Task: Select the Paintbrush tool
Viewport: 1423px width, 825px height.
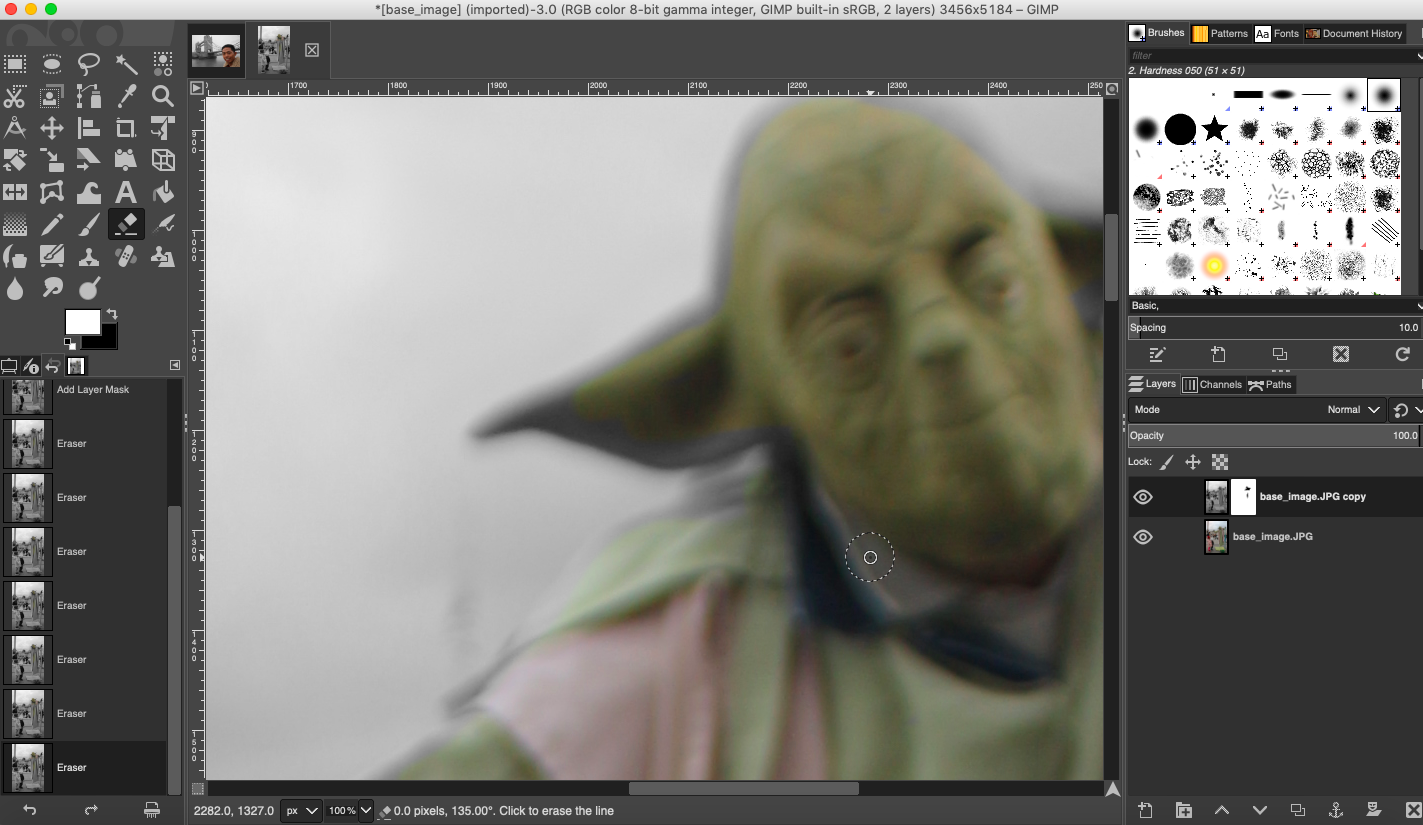Action: point(89,224)
